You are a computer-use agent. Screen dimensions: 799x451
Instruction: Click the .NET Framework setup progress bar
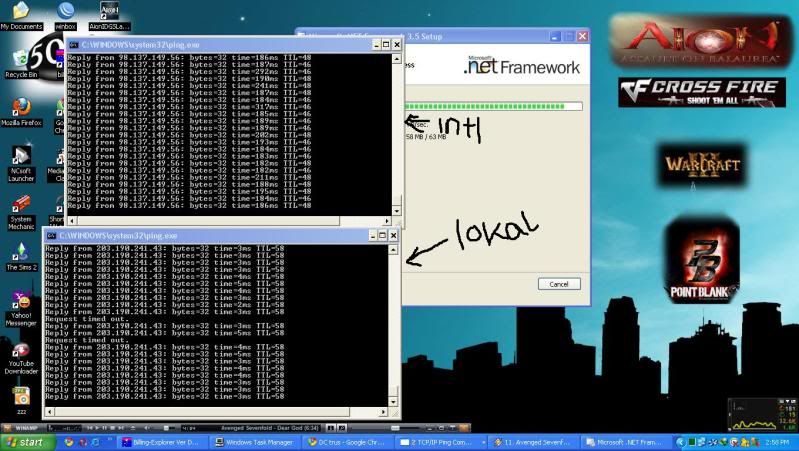click(x=493, y=106)
